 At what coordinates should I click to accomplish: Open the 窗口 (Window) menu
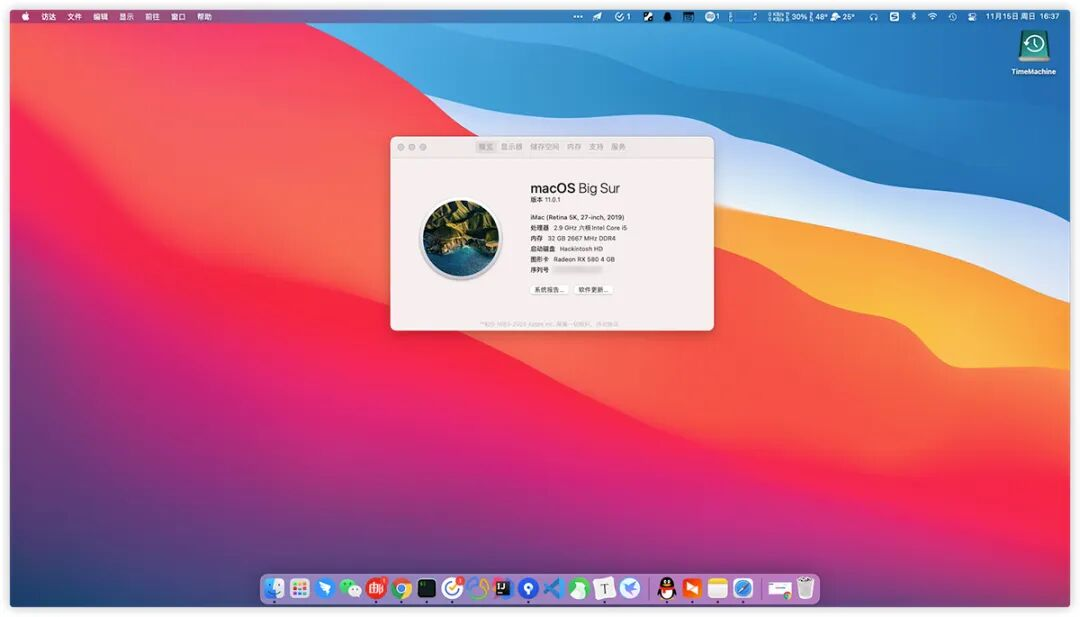click(x=178, y=17)
